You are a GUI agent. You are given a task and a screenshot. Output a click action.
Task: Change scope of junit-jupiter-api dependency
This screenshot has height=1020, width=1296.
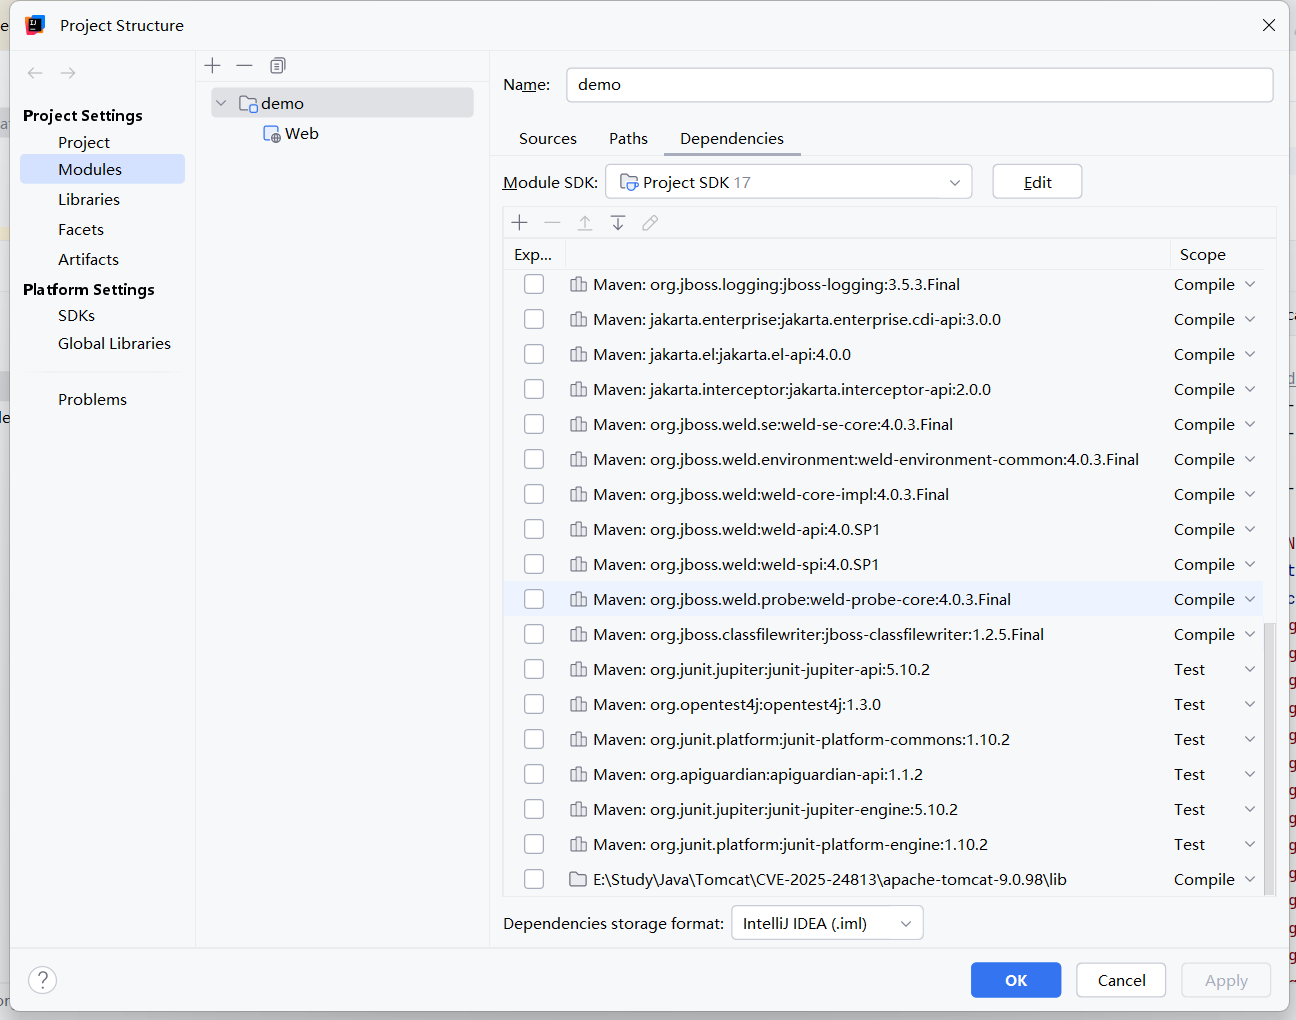click(1214, 670)
